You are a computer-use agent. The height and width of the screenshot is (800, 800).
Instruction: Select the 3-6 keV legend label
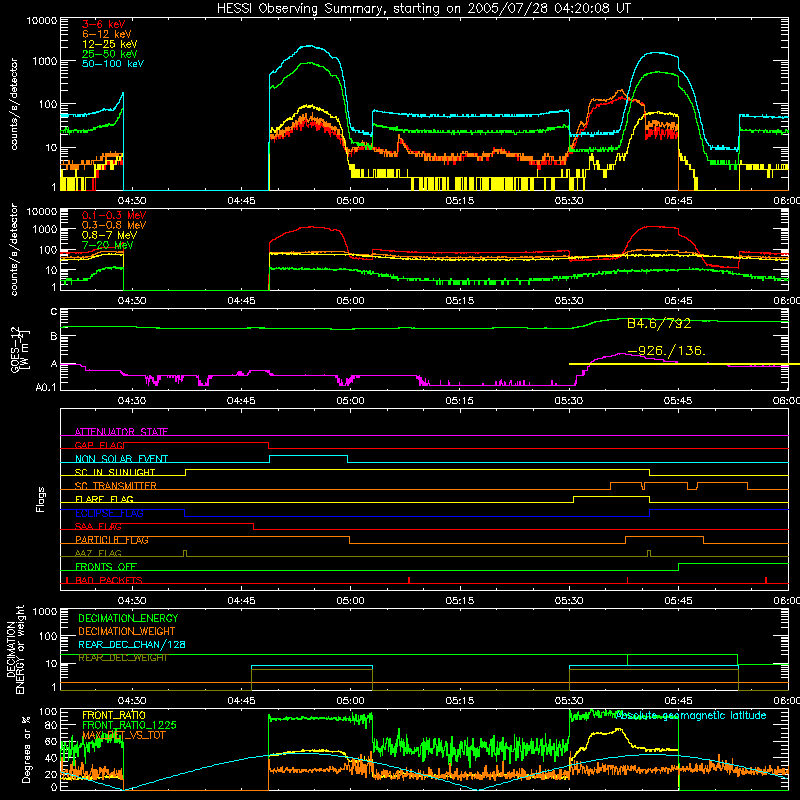click(x=103, y=24)
